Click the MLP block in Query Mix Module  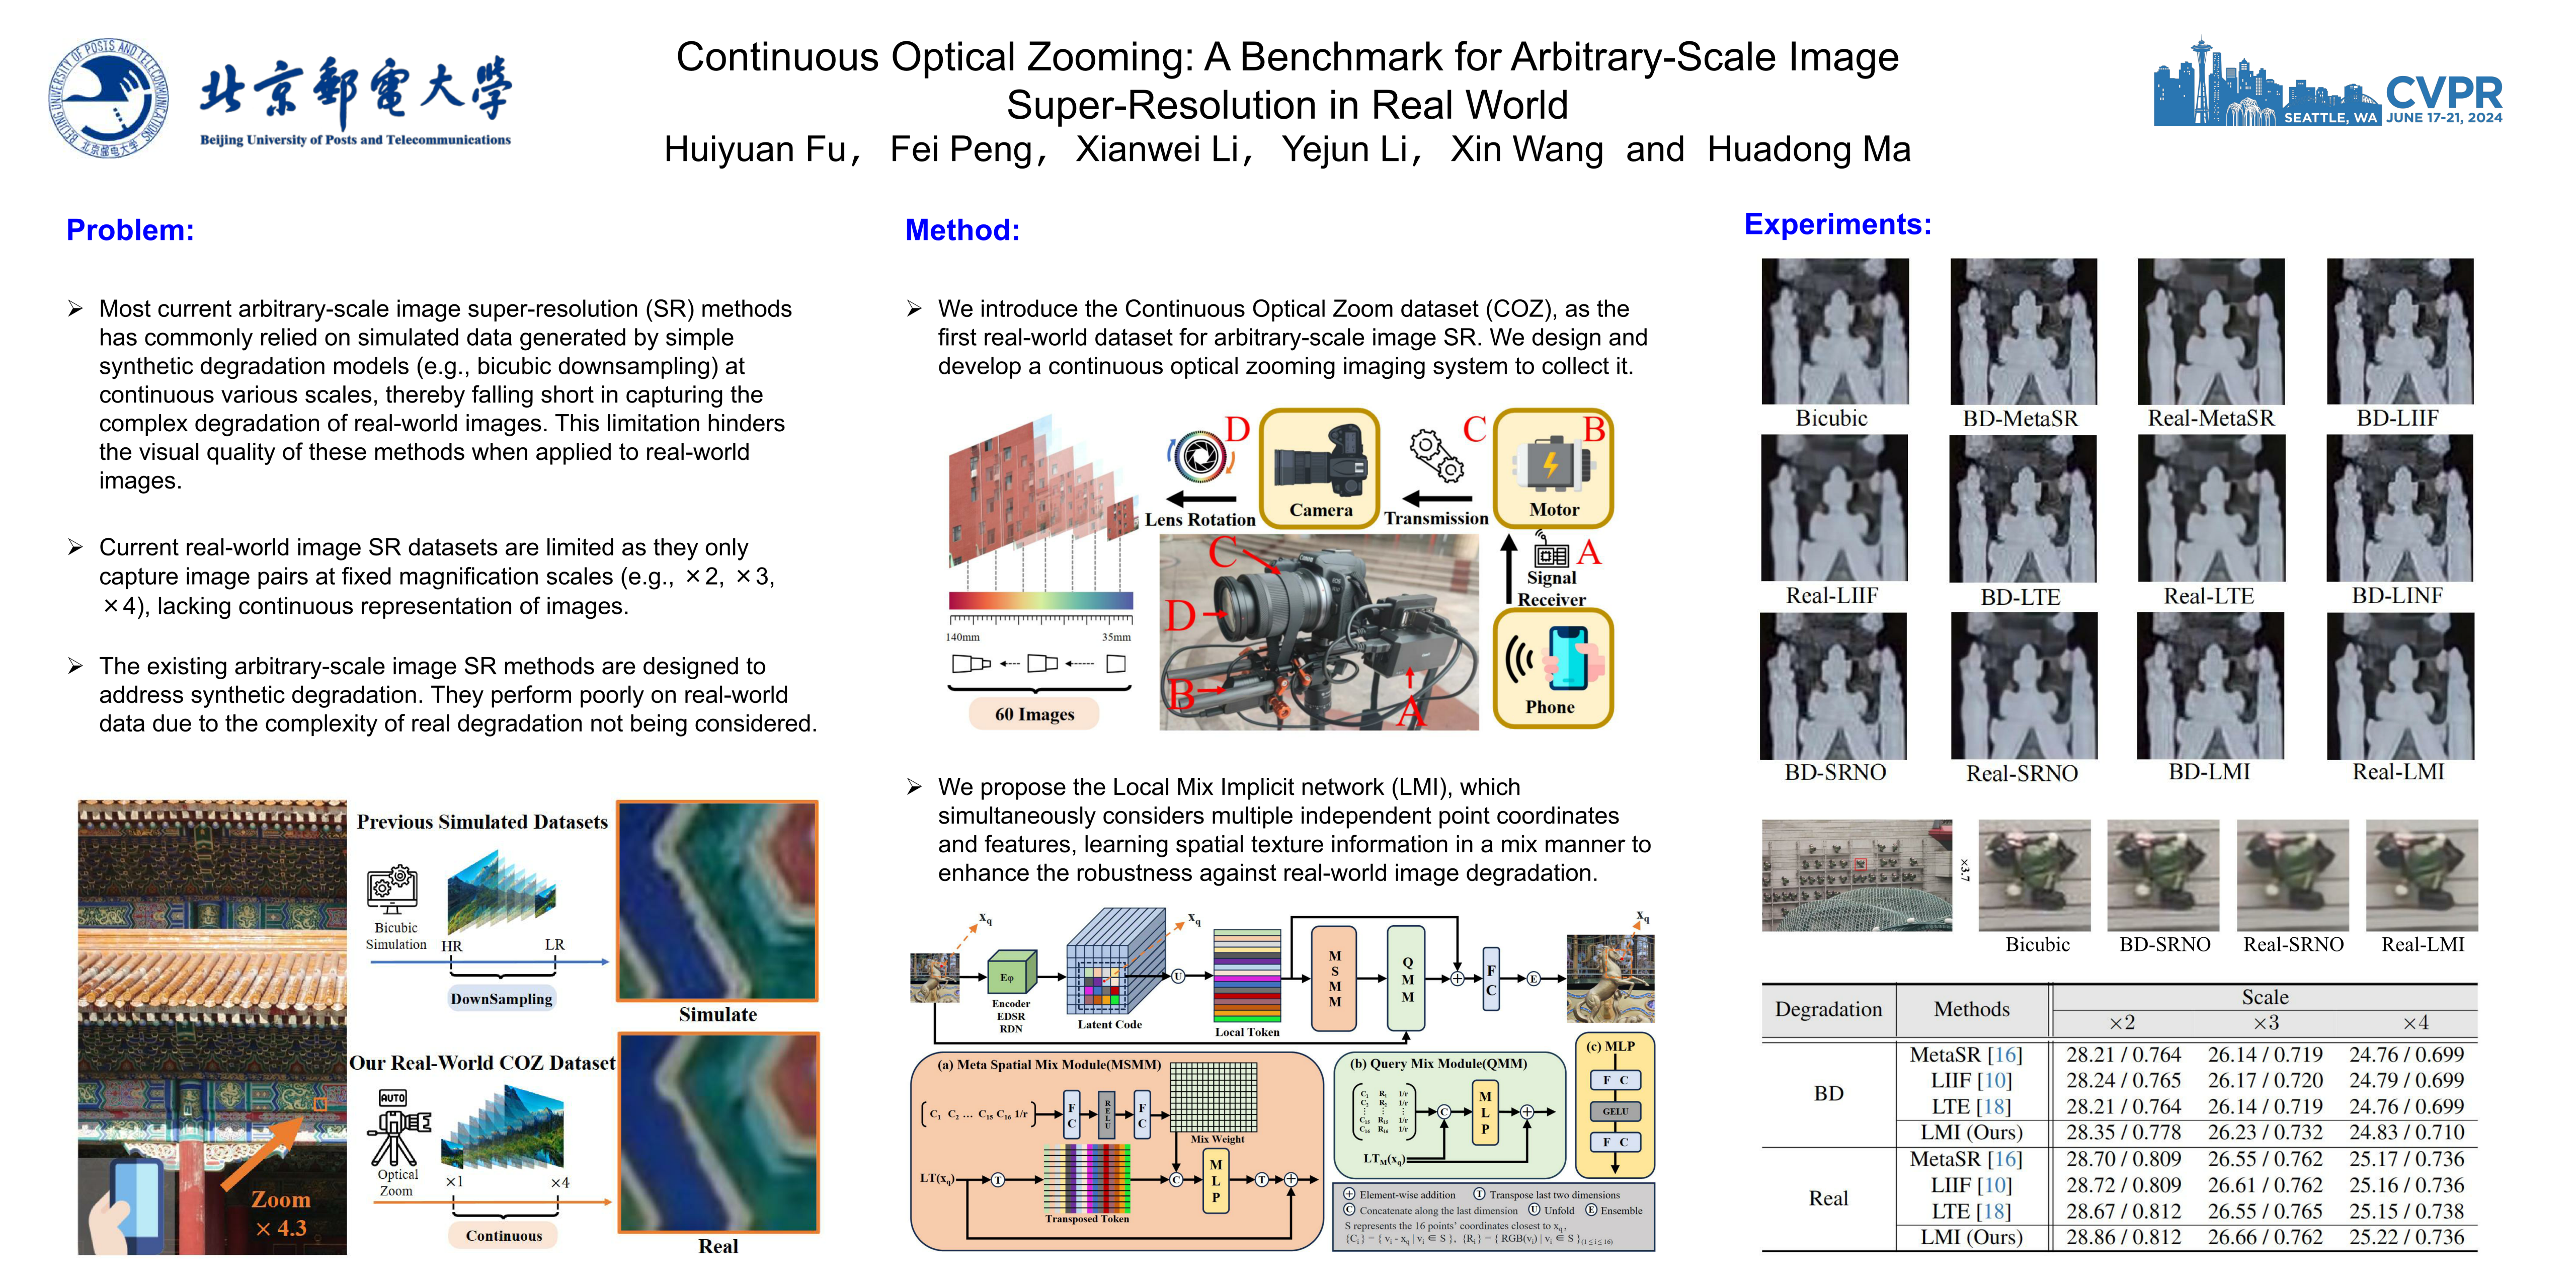(1485, 1112)
